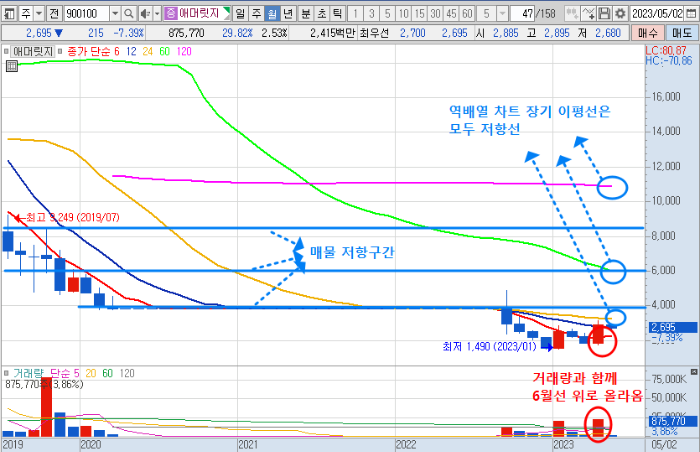
Task: Click the 매수 buy button
Action: [x=648, y=33]
